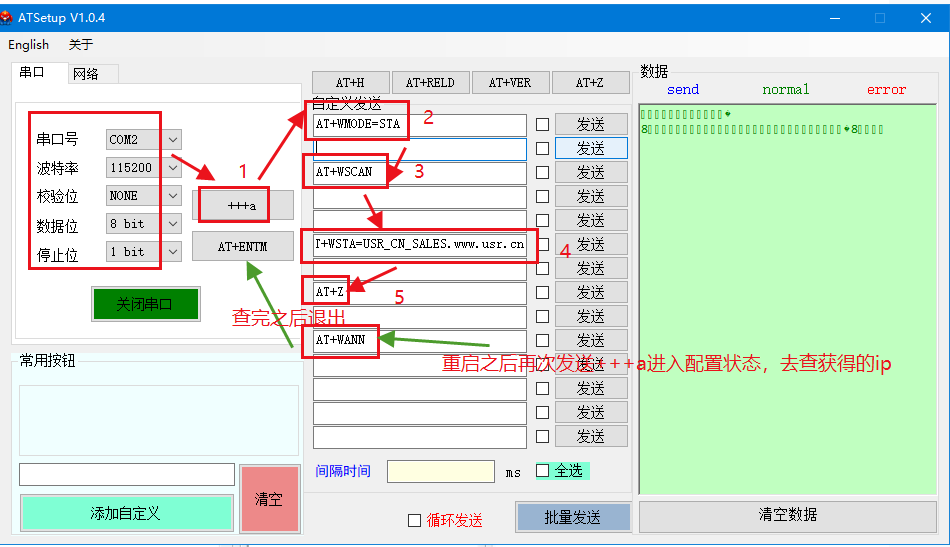
Task: Click the AT+WMODE=STA command field
Action: coord(419,125)
